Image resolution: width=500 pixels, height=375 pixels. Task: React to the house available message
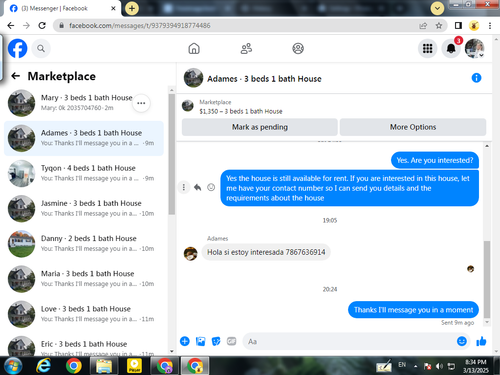[x=211, y=187]
